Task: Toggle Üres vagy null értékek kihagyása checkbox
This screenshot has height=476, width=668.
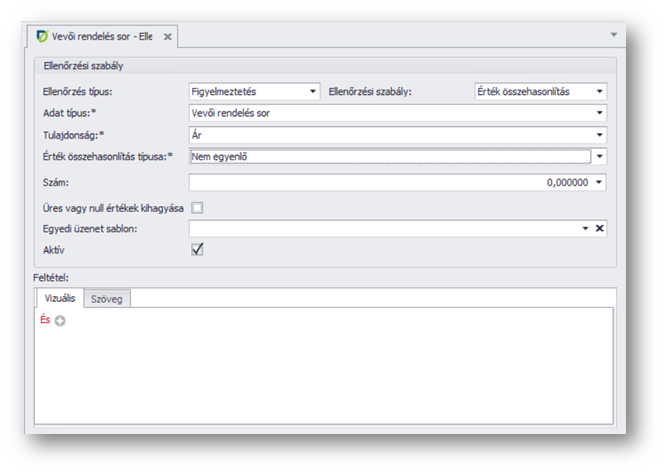Action: (x=197, y=208)
